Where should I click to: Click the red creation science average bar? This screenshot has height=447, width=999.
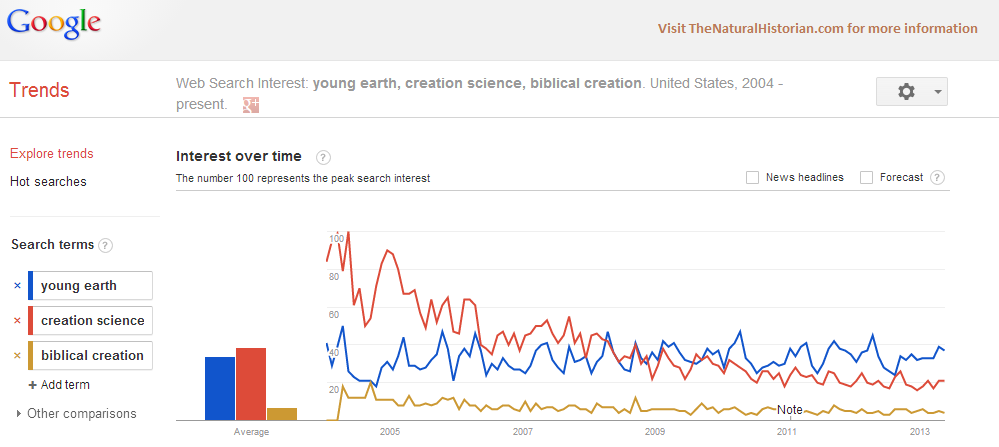click(251, 384)
